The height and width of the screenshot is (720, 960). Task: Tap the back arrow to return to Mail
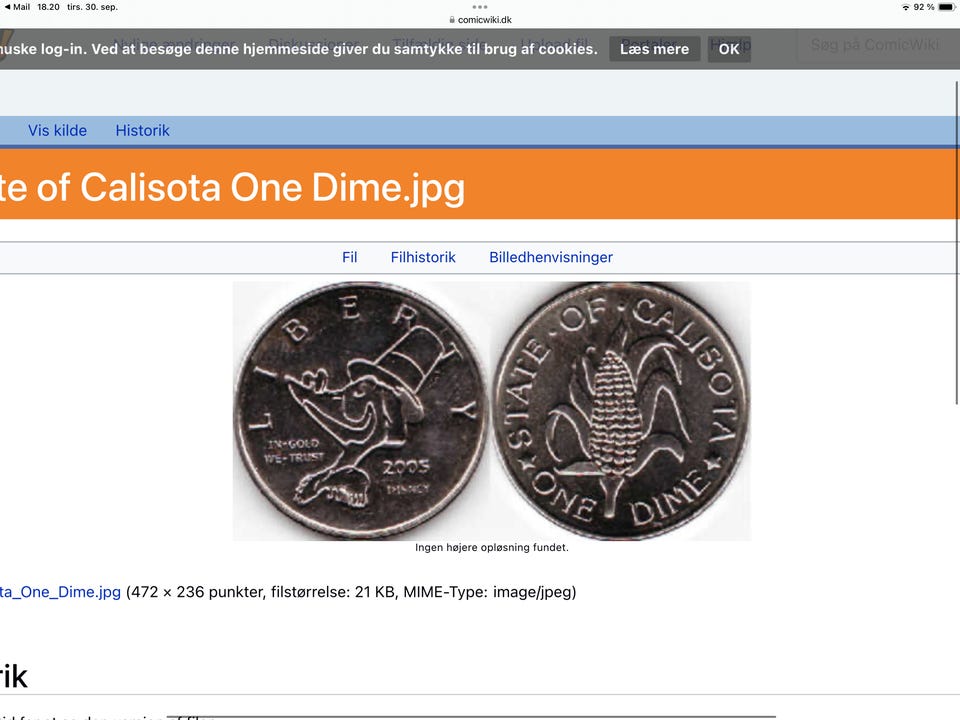point(7,7)
